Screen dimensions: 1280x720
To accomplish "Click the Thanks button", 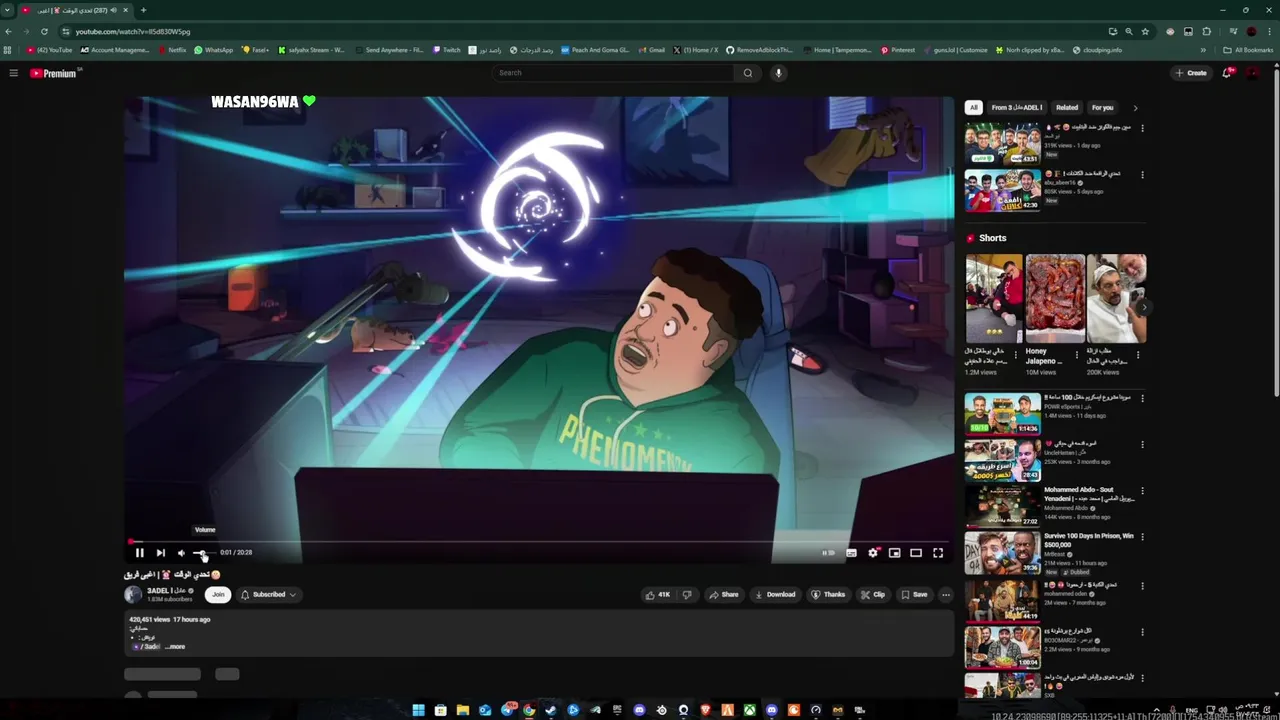I will tap(828, 594).
